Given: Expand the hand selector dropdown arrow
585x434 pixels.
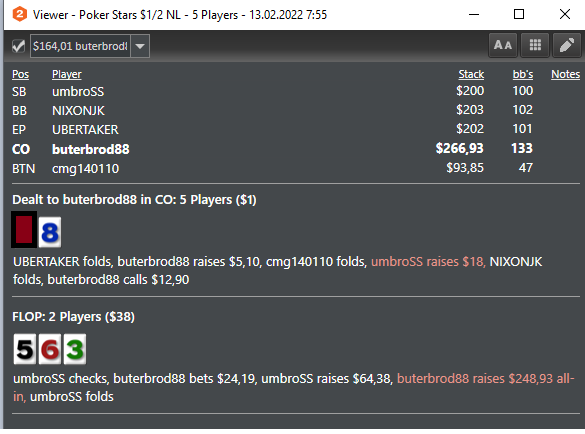Looking at the screenshot, I should tap(140, 46).
